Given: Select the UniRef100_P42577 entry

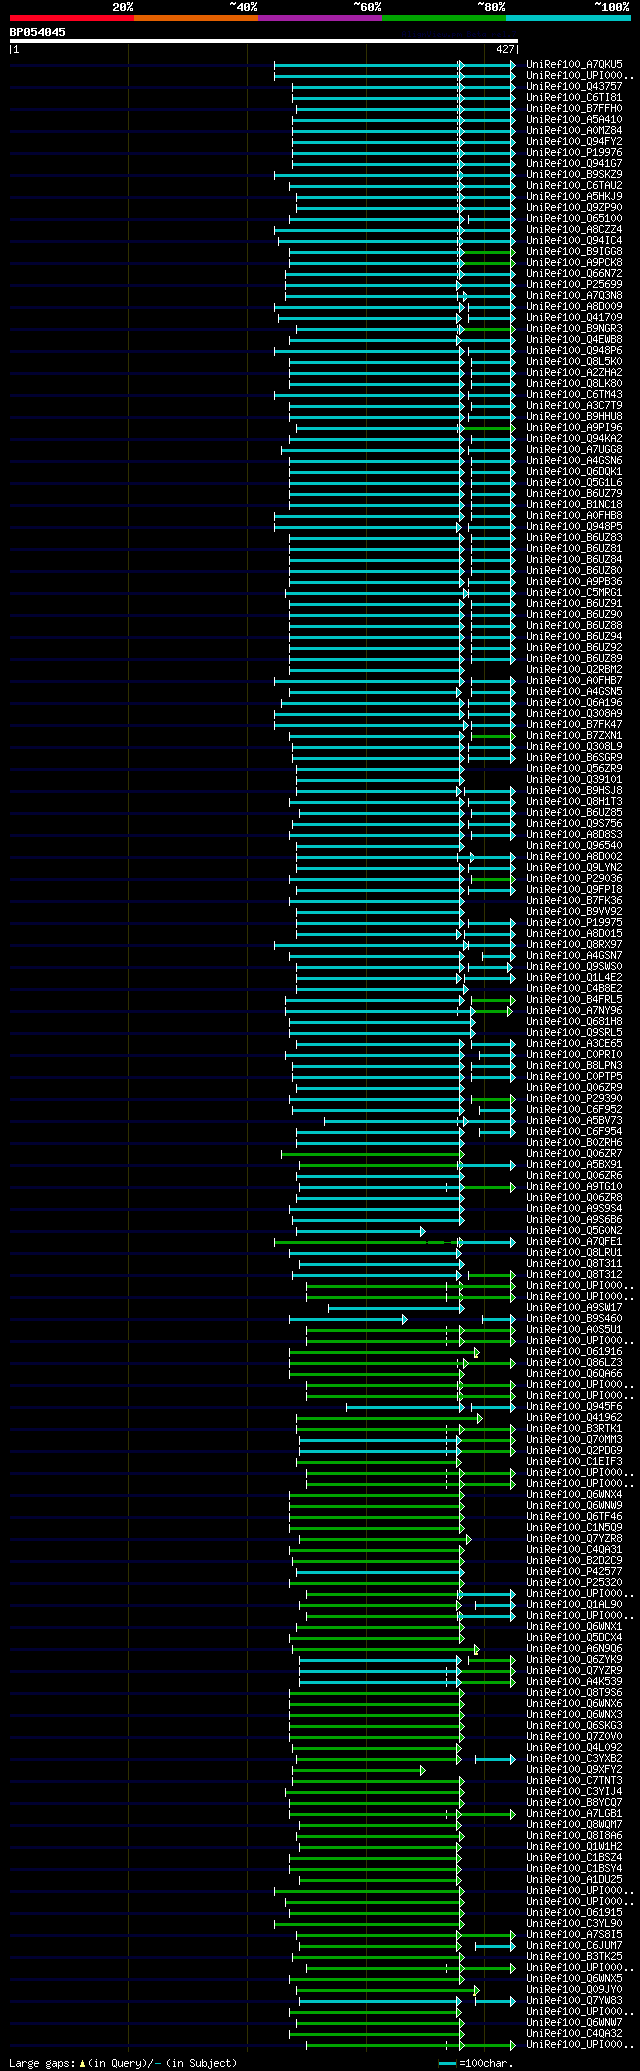Looking at the screenshot, I should (x=574, y=1571).
